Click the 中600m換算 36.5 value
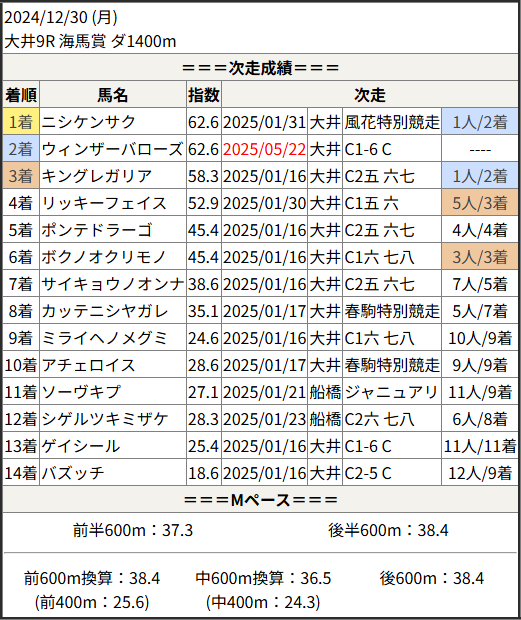This screenshot has height=620, width=521. (263, 578)
